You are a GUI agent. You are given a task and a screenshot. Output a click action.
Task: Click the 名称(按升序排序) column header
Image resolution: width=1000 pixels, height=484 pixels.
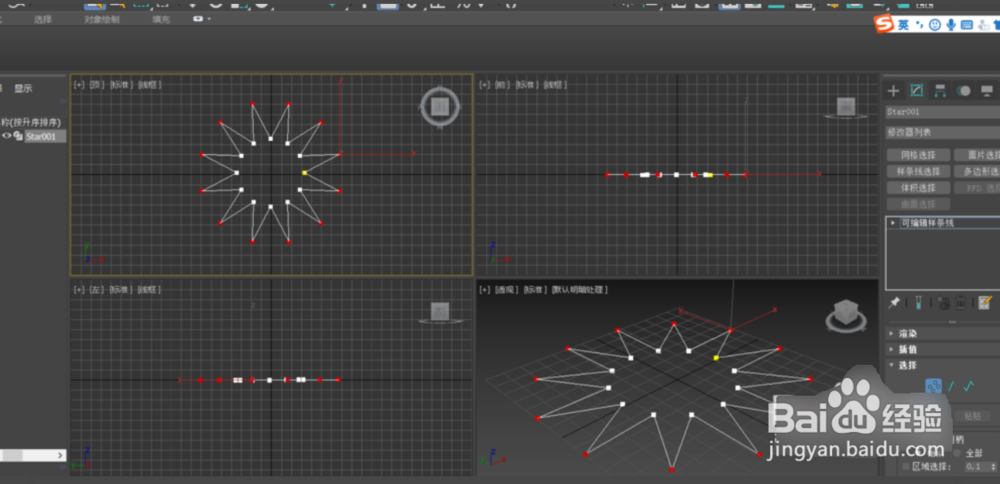click(x=31, y=122)
